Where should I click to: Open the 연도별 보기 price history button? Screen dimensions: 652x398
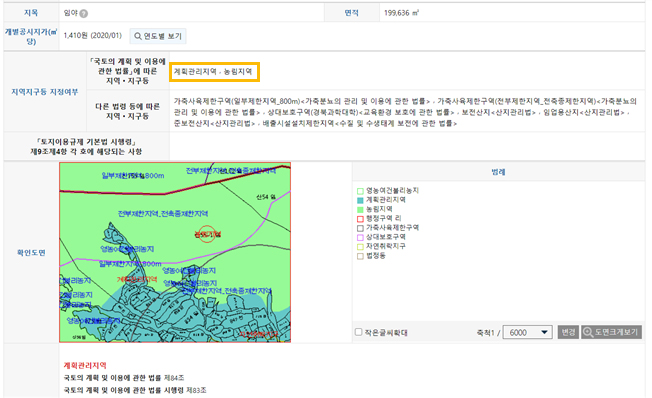coord(158,36)
